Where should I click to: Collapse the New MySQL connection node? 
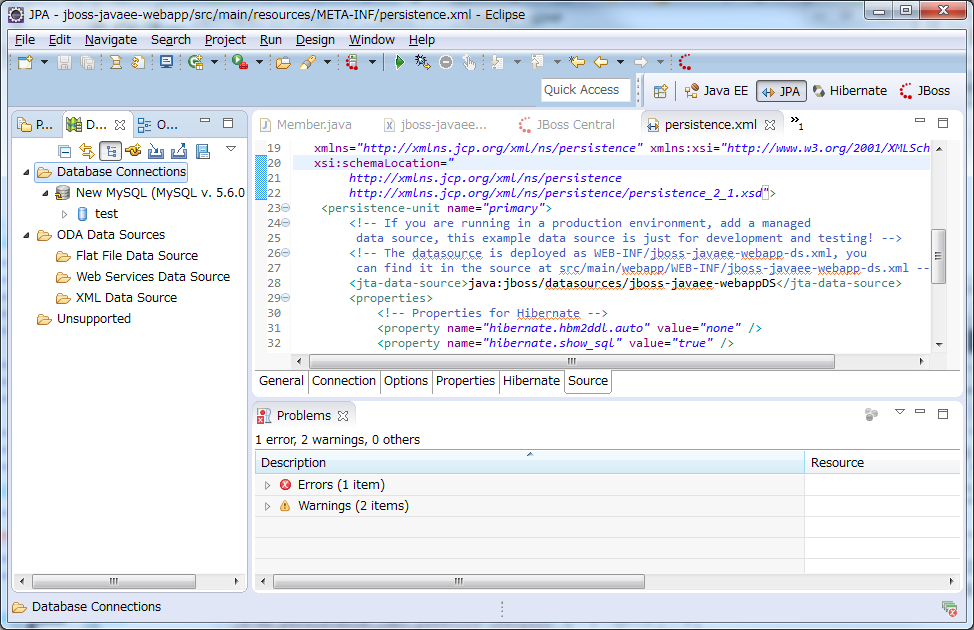(x=45, y=193)
